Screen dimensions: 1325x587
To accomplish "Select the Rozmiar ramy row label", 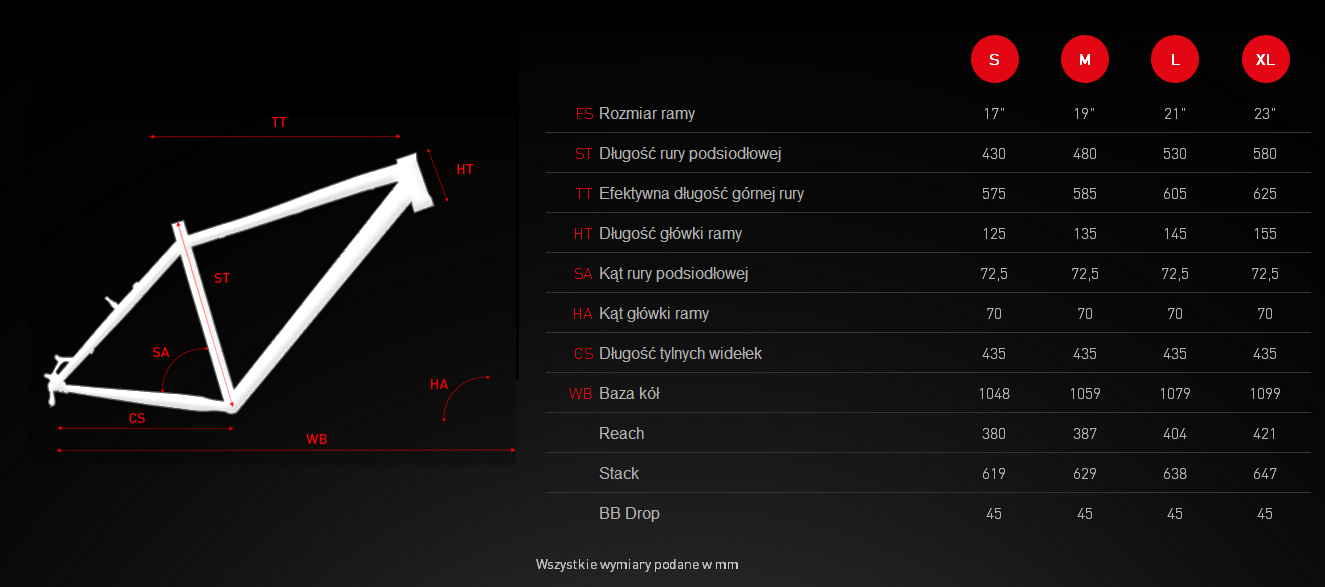I will coord(647,114).
